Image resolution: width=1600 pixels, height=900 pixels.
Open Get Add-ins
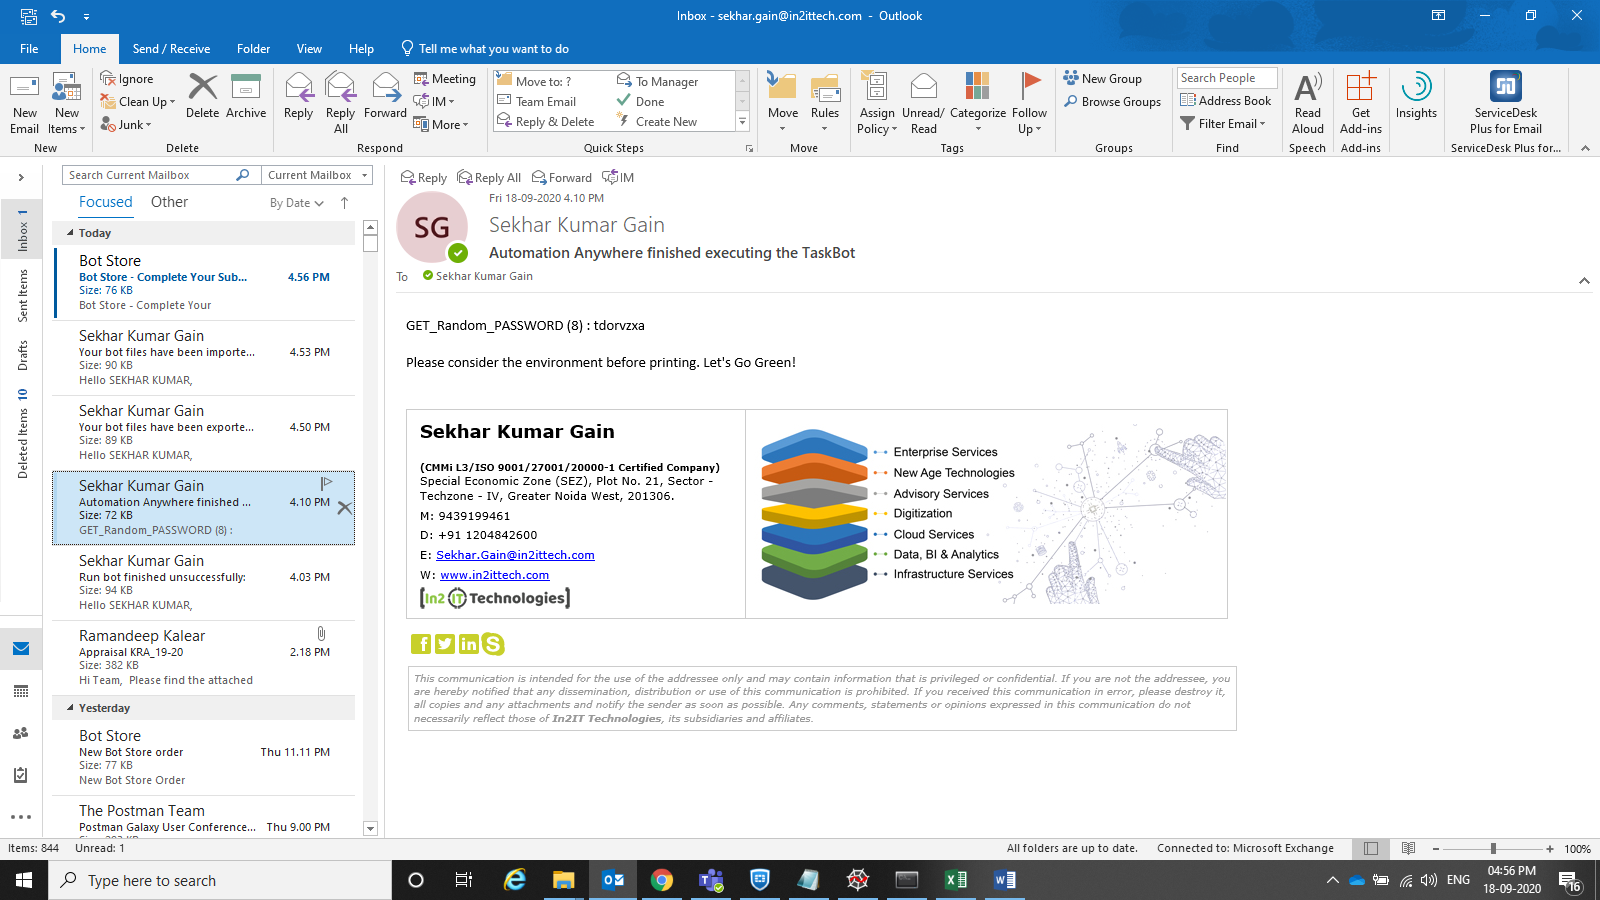tap(1360, 103)
